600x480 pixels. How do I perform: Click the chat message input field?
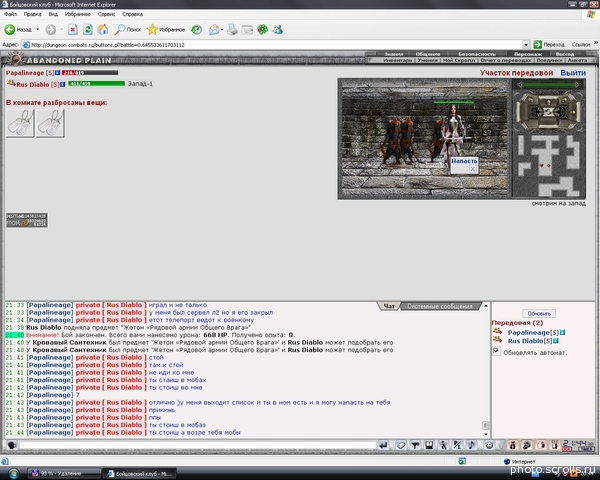(x=198, y=445)
